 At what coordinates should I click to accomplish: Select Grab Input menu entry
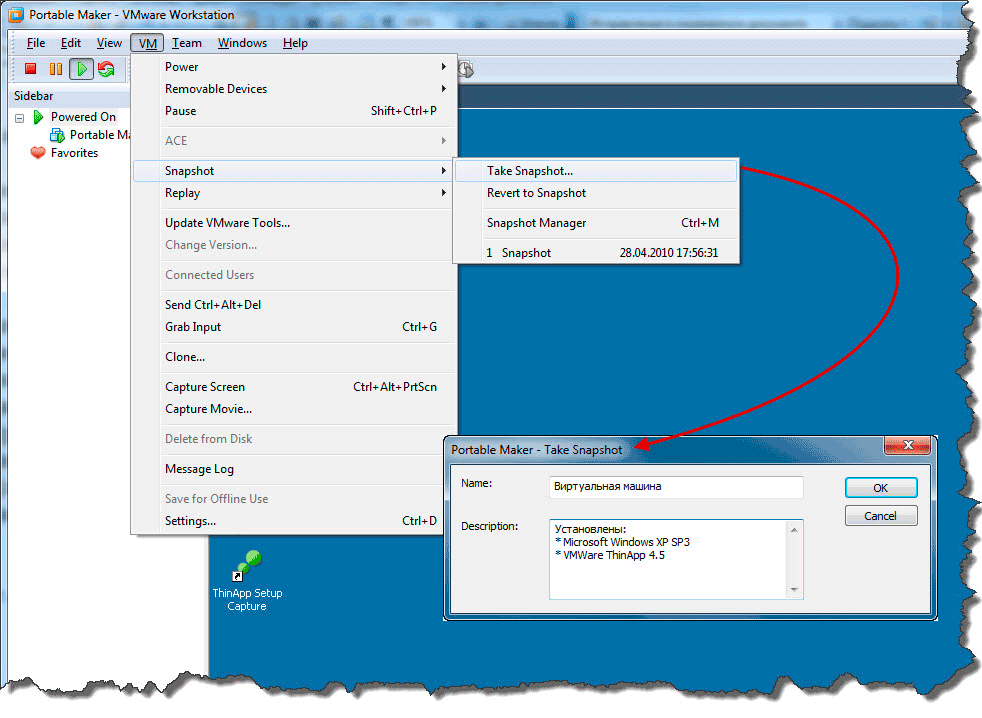(x=295, y=327)
